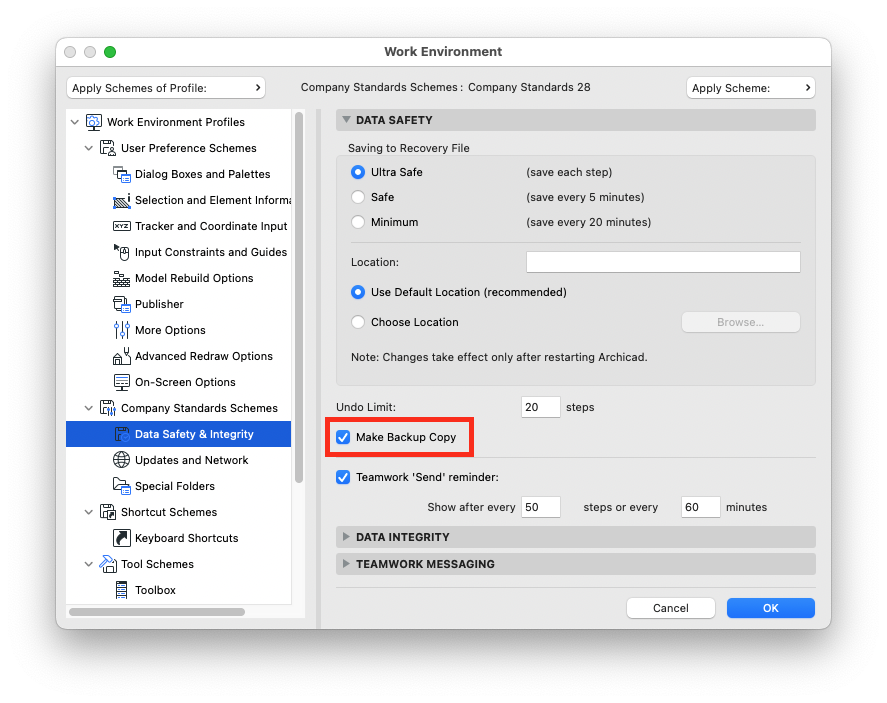Select Tracker and Coordinate Input item
Viewport: 887px width, 703px height.
click(x=211, y=226)
